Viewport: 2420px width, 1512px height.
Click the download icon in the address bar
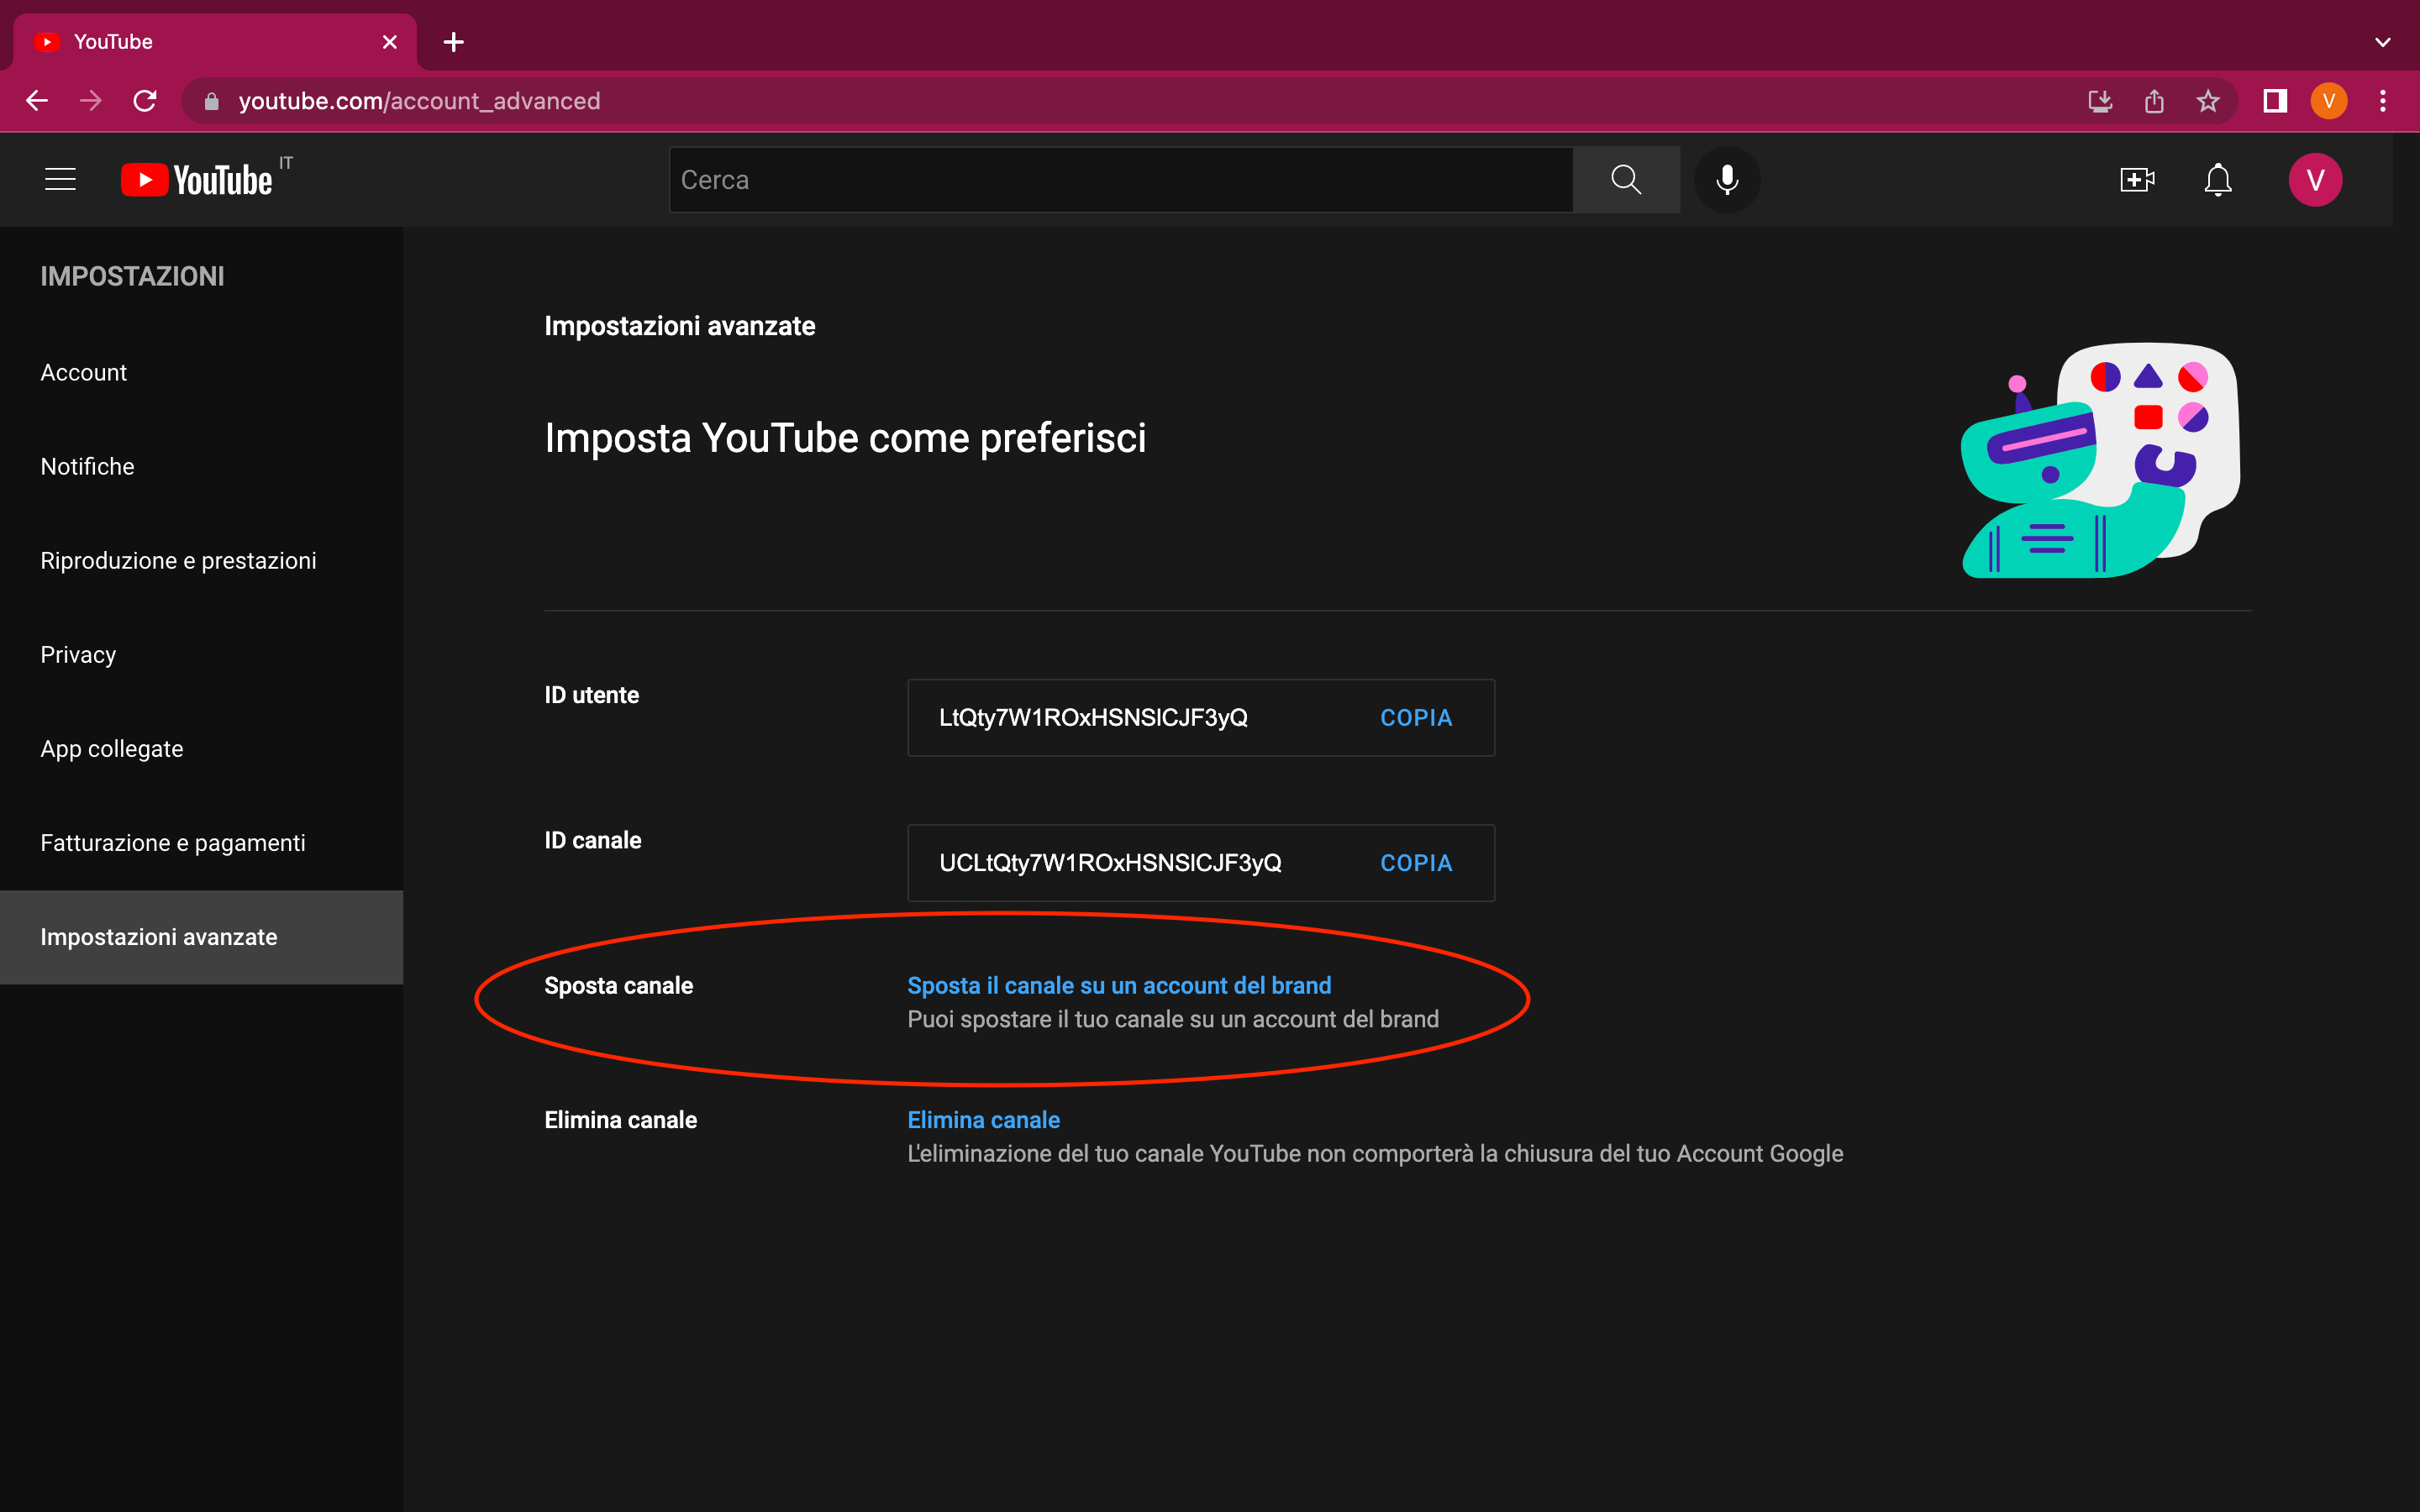click(2100, 100)
